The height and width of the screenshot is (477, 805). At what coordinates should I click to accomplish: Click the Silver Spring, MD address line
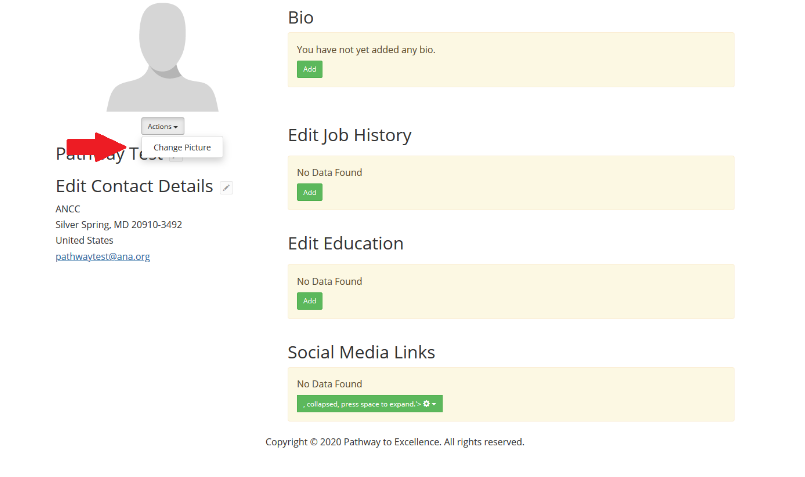coord(118,224)
